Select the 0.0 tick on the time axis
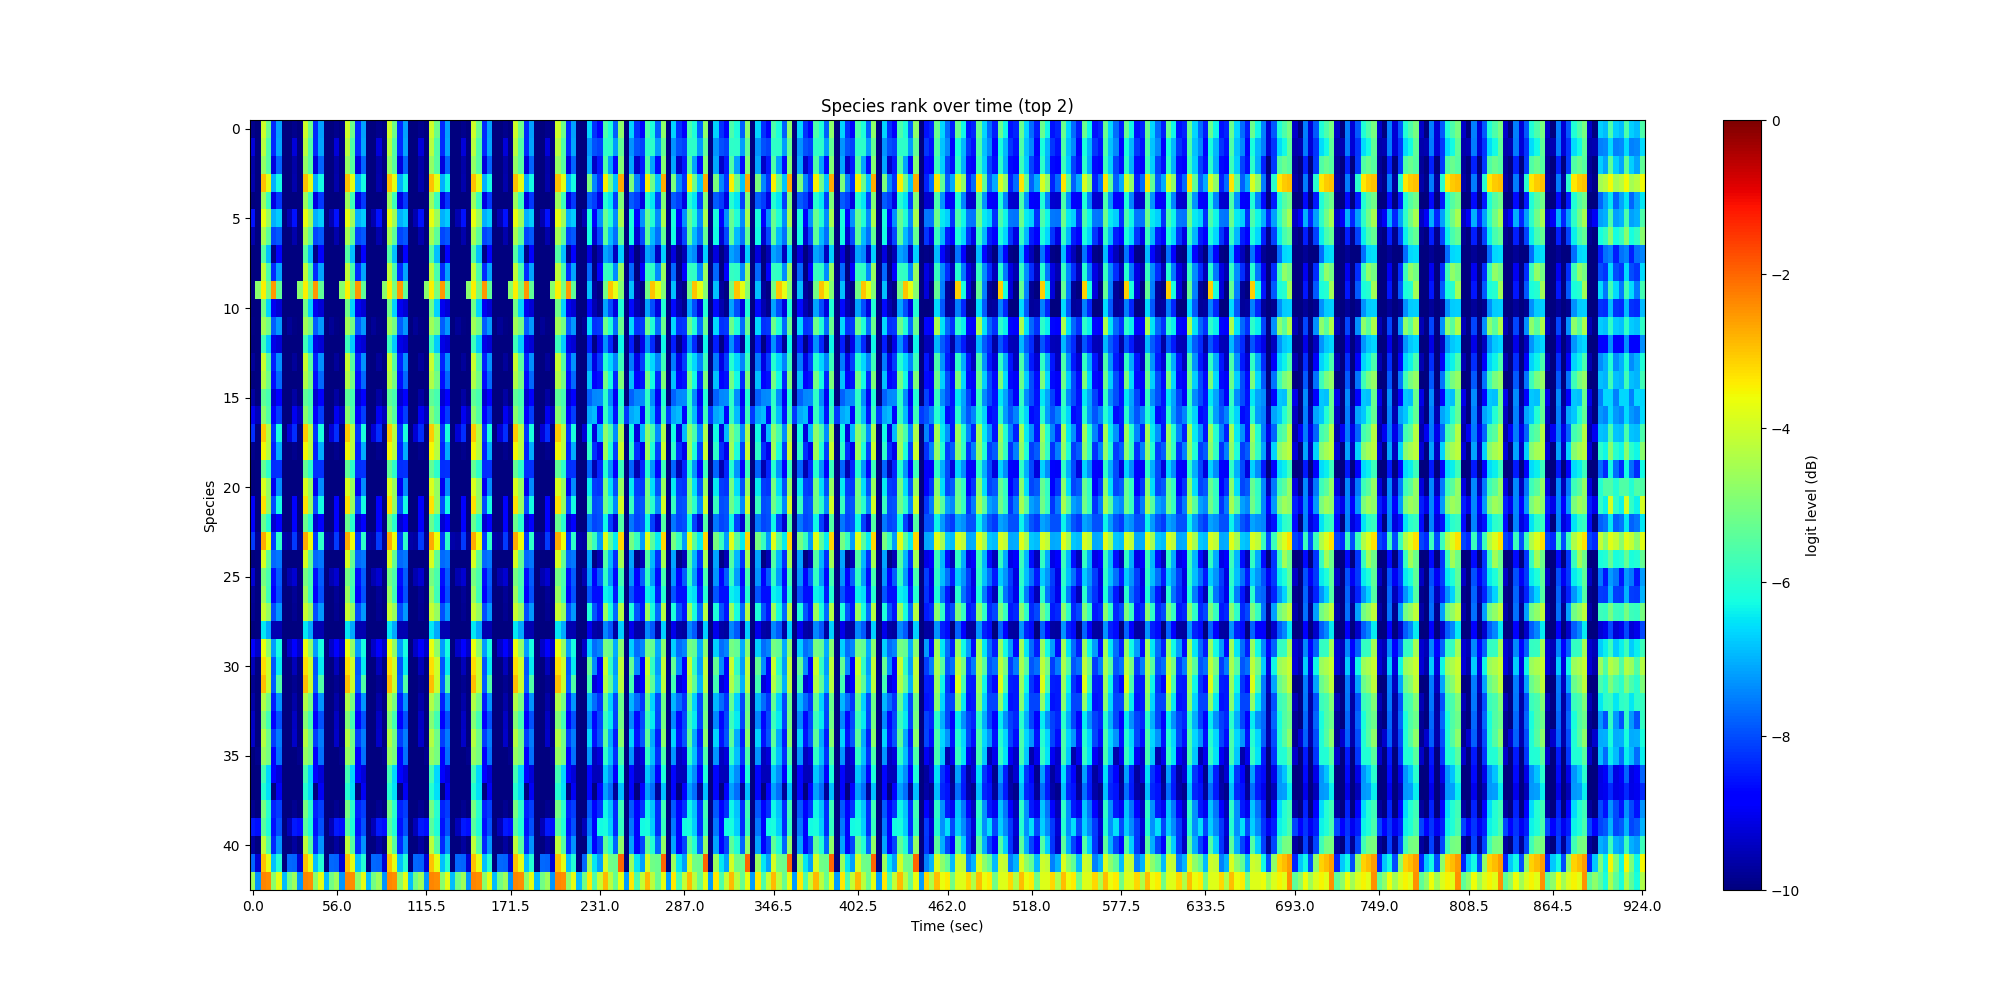This screenshot has width=2000, height=1000. click(254, 906)
